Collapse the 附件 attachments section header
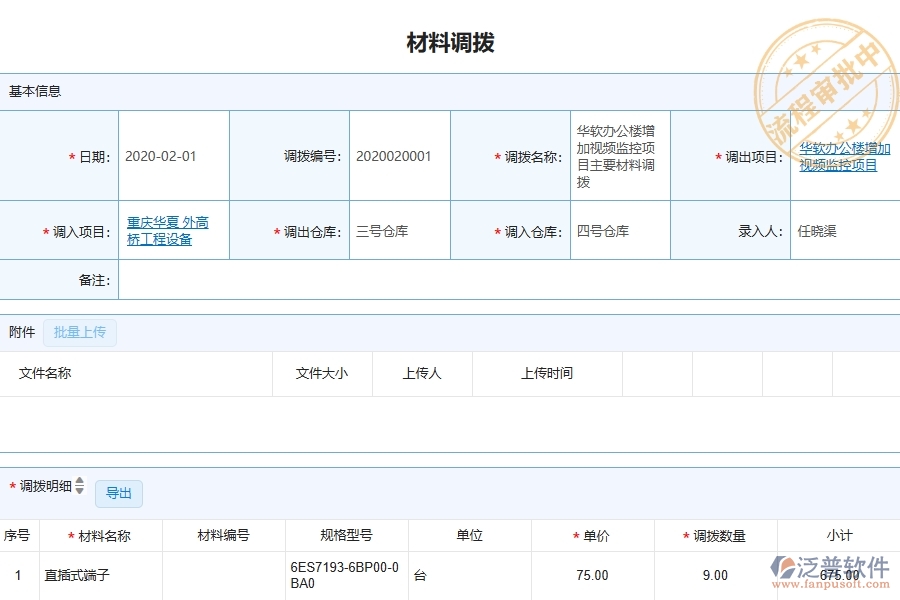The height and width of the screenshot is (600, 900). [x=19, y=332]
